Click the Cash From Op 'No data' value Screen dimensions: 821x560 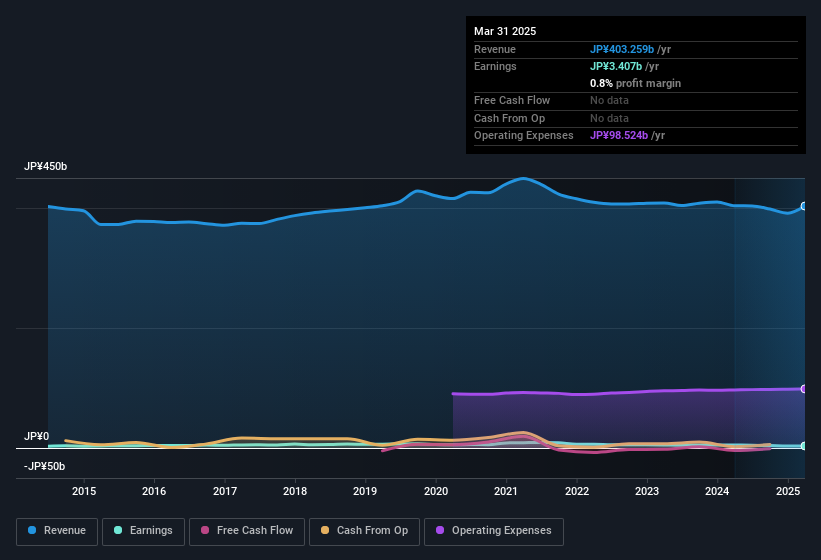pyautogui.click(x=609, y=118)
